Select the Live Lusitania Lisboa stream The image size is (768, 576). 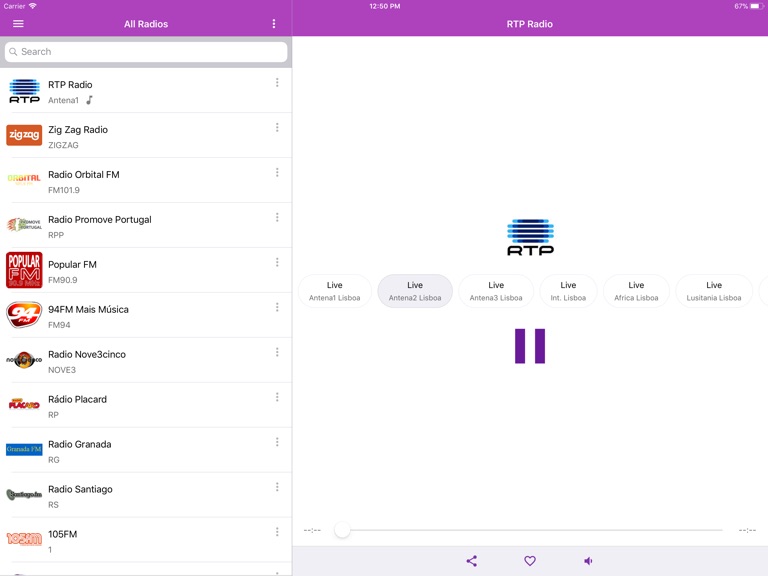(714, 291)
